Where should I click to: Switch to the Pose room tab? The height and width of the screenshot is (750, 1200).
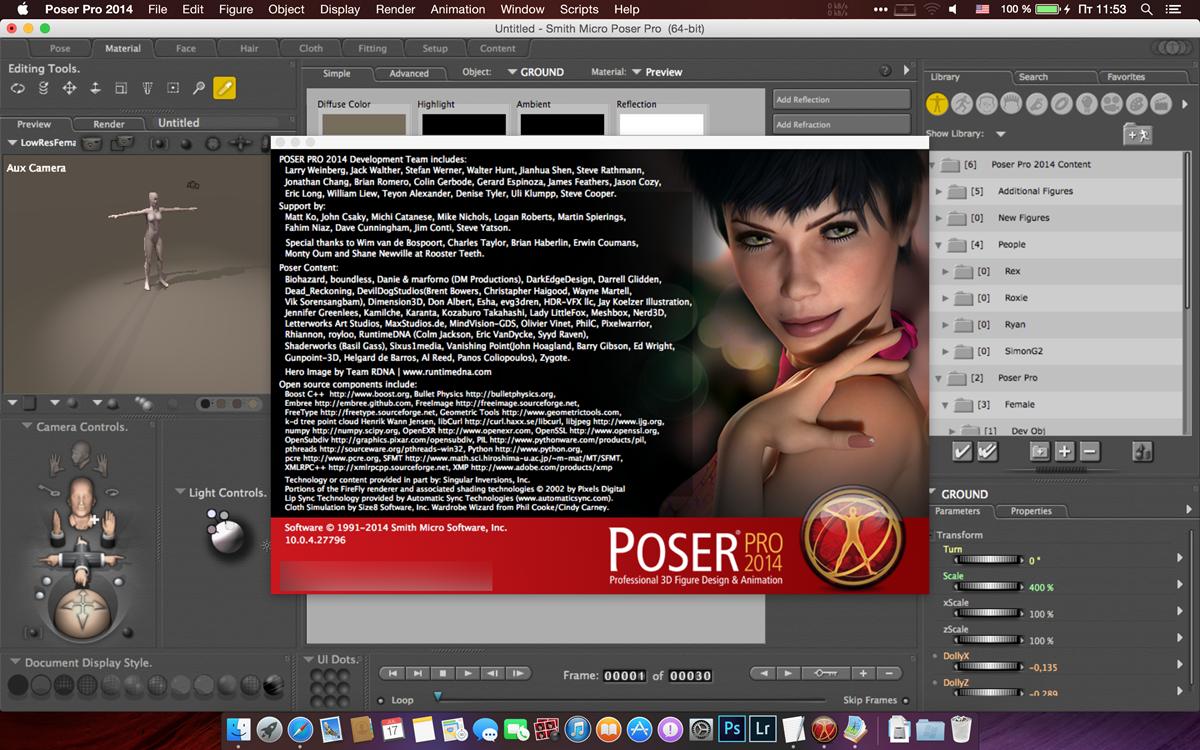[x=60, y=48]
